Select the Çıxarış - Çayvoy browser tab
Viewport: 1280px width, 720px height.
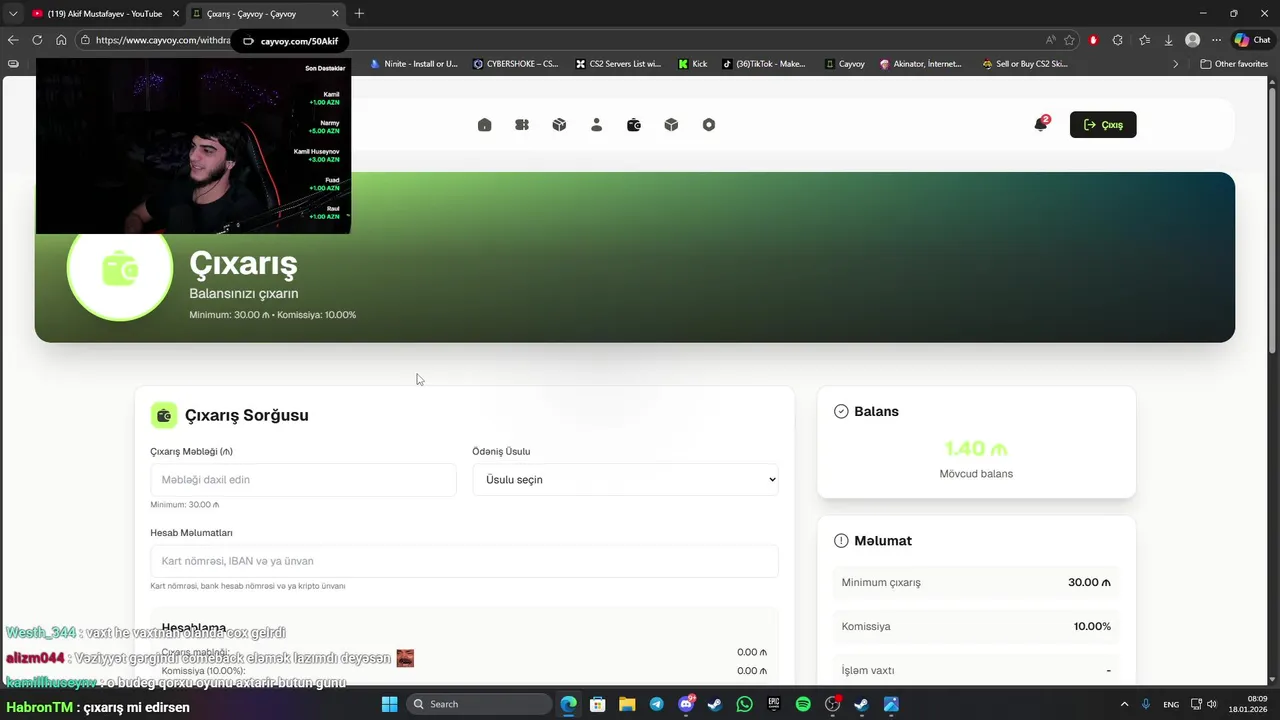tap(264, 14)
